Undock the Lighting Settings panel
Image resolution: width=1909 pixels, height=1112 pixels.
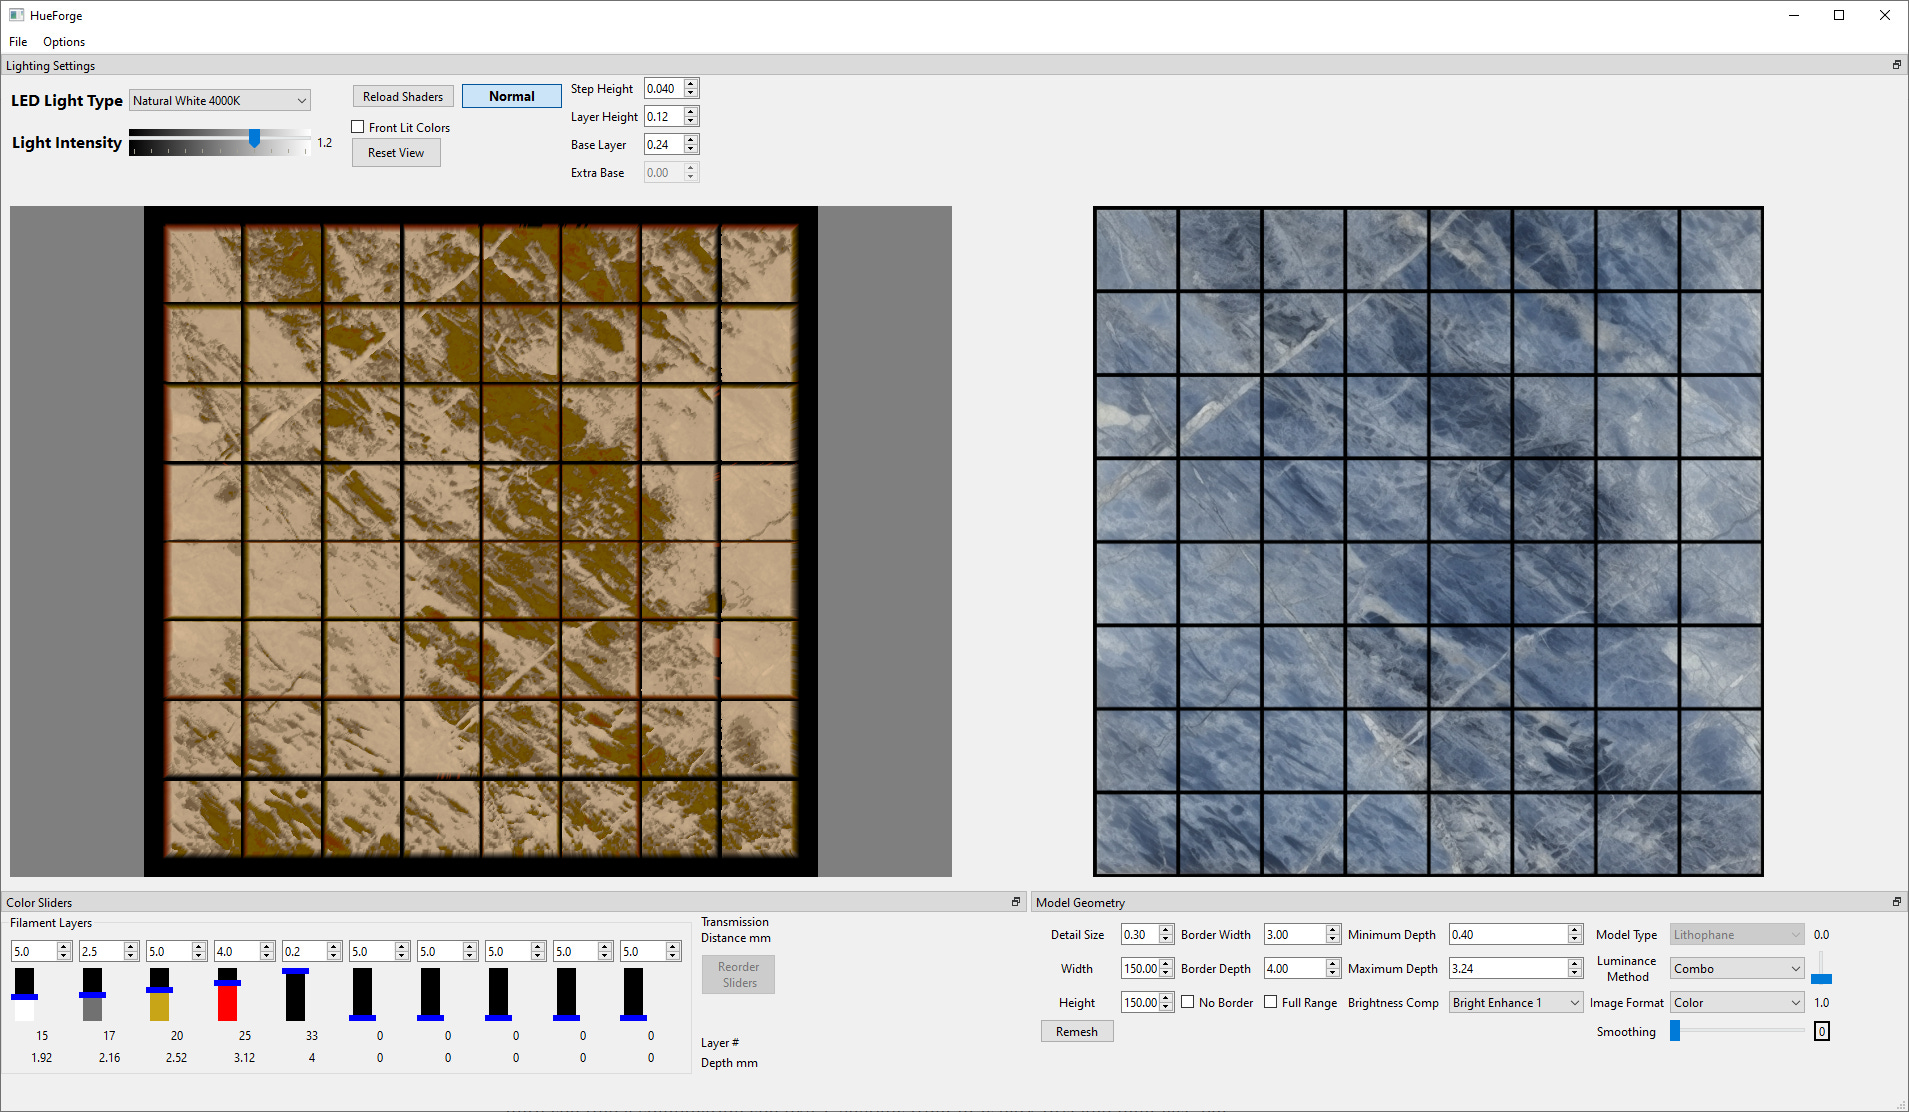(x=1895, y=64)
